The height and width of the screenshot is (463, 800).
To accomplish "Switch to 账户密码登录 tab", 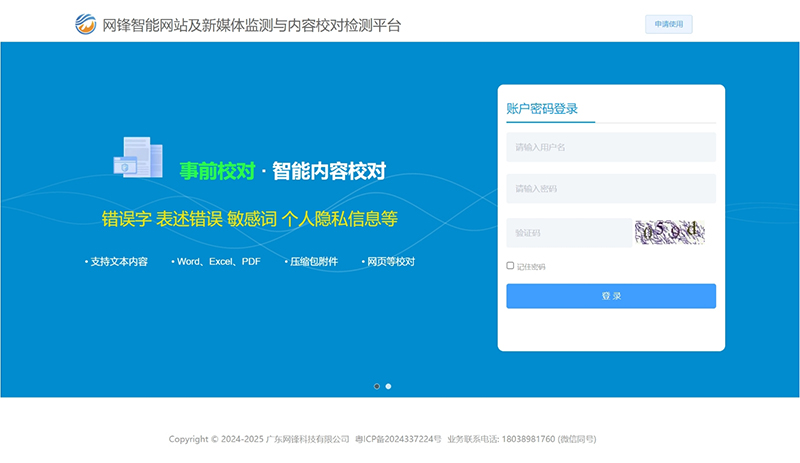I will (x=542, y=109).
